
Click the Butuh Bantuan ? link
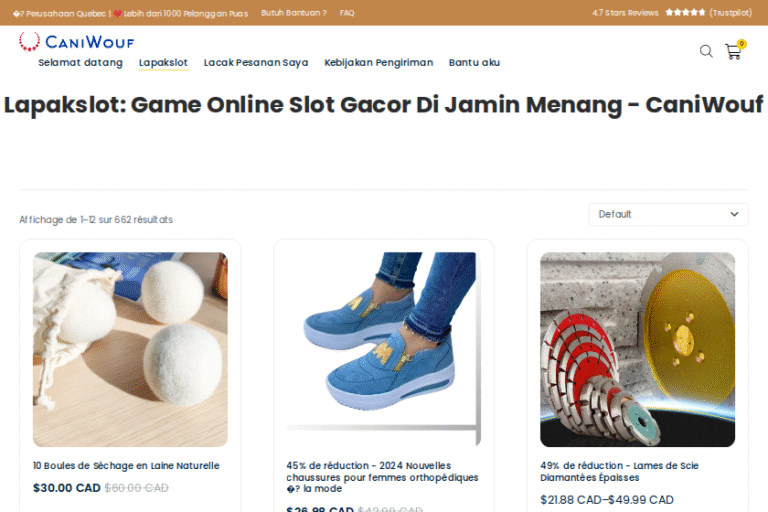[x=294, y=13]
